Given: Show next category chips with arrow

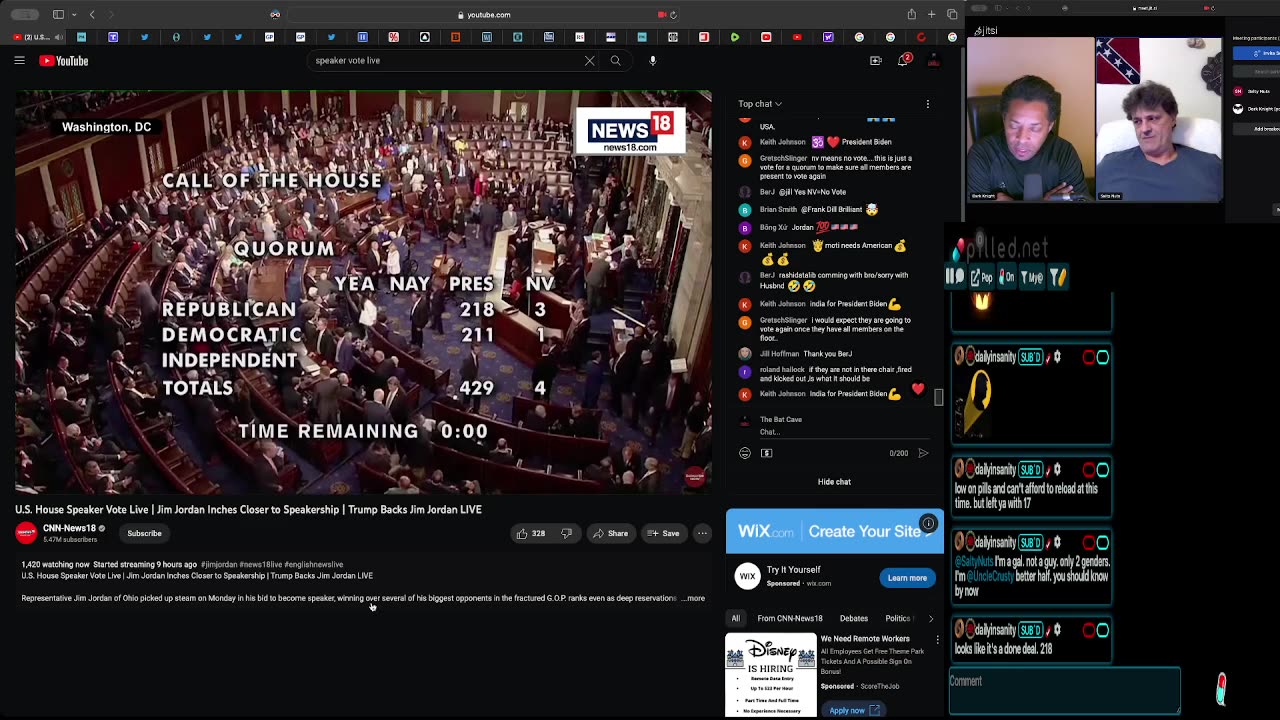Looking at the screenshot, I should [x=931, y=618].
